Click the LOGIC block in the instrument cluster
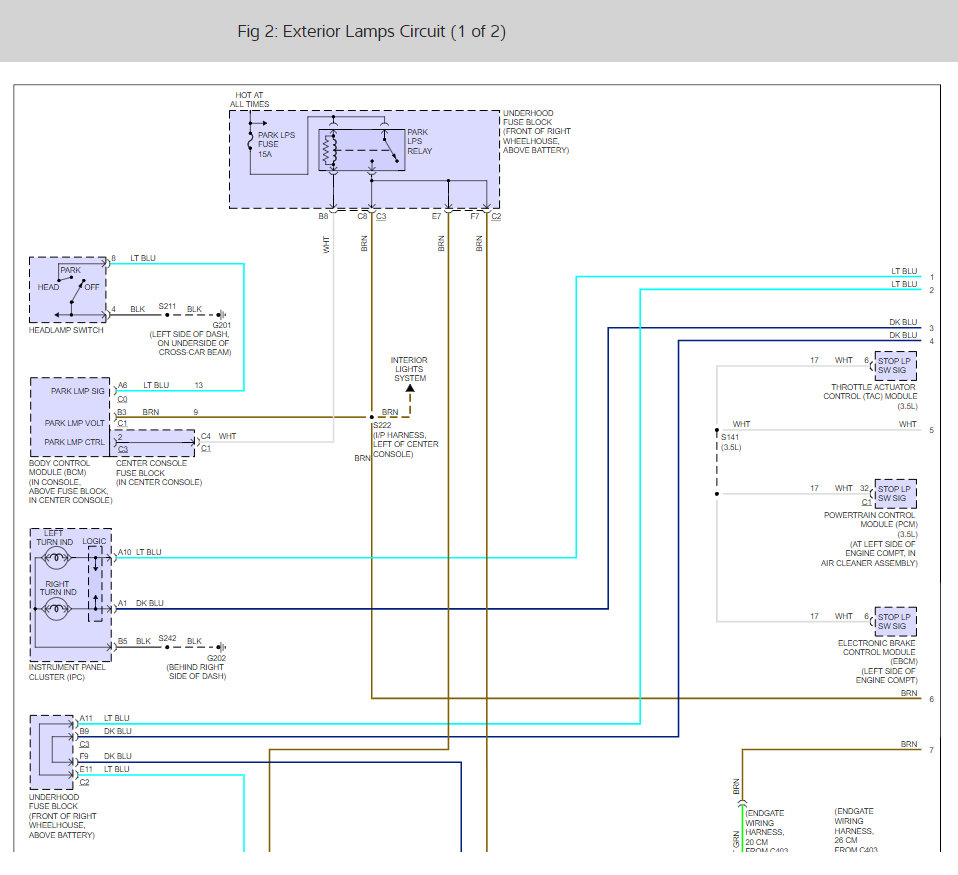 (x=94, y=586)
